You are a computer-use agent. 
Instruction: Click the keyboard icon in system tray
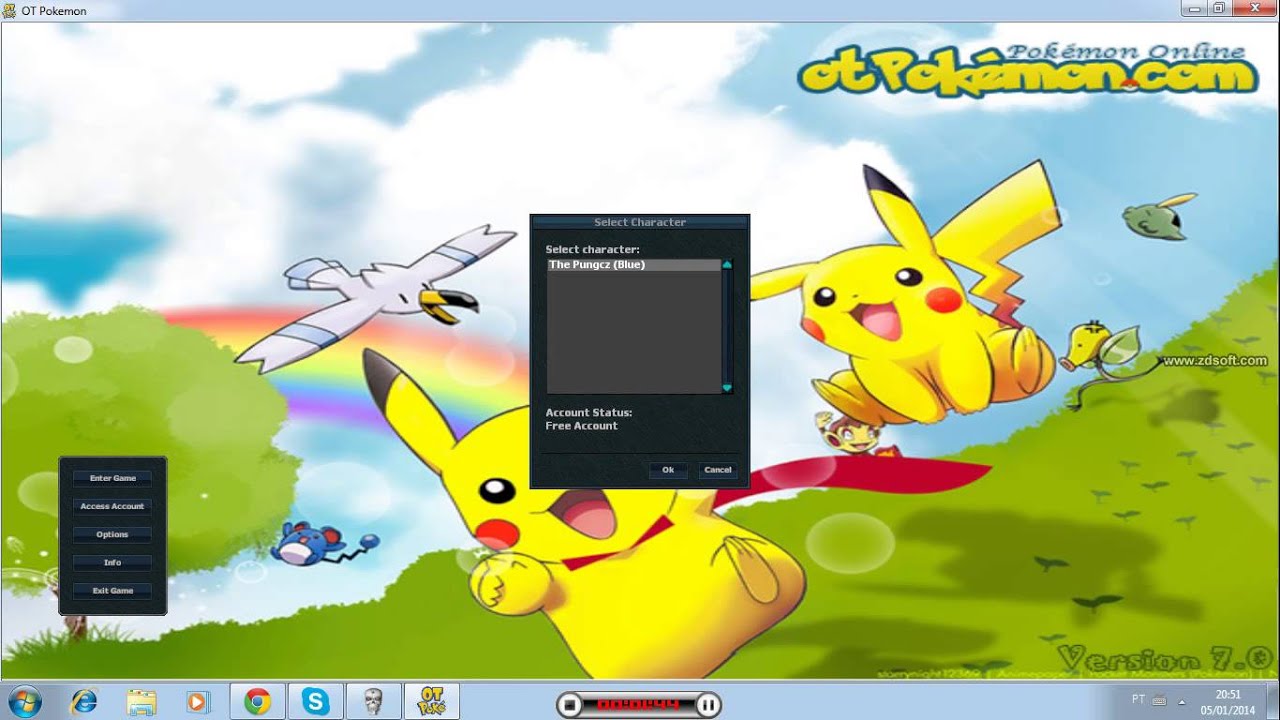pyautogui.click(x=1159, y=700)
